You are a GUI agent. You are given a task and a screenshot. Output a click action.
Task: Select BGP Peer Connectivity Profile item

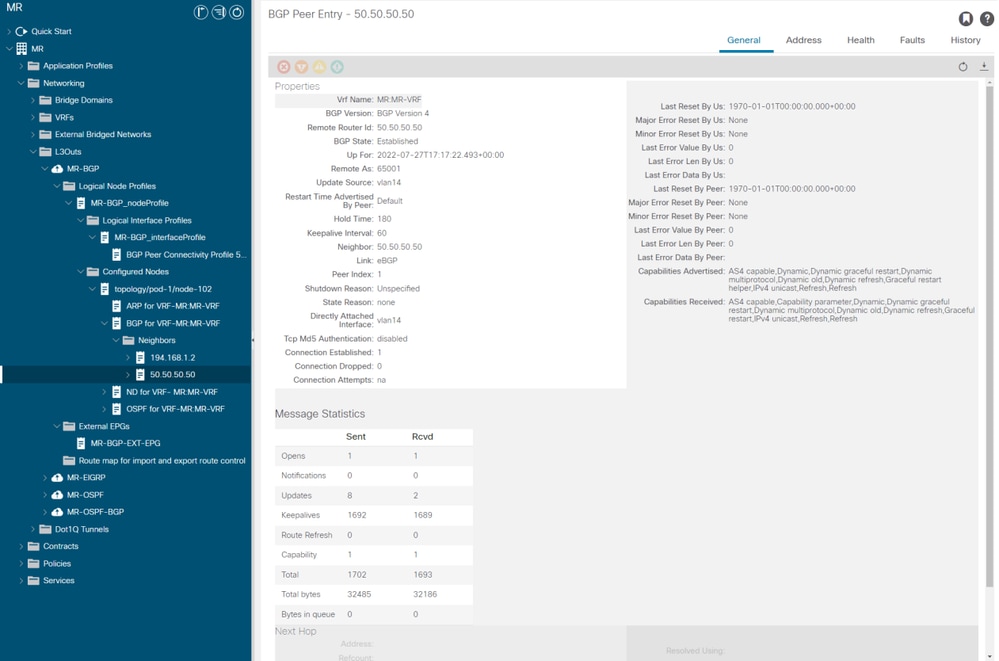(185, 254)
